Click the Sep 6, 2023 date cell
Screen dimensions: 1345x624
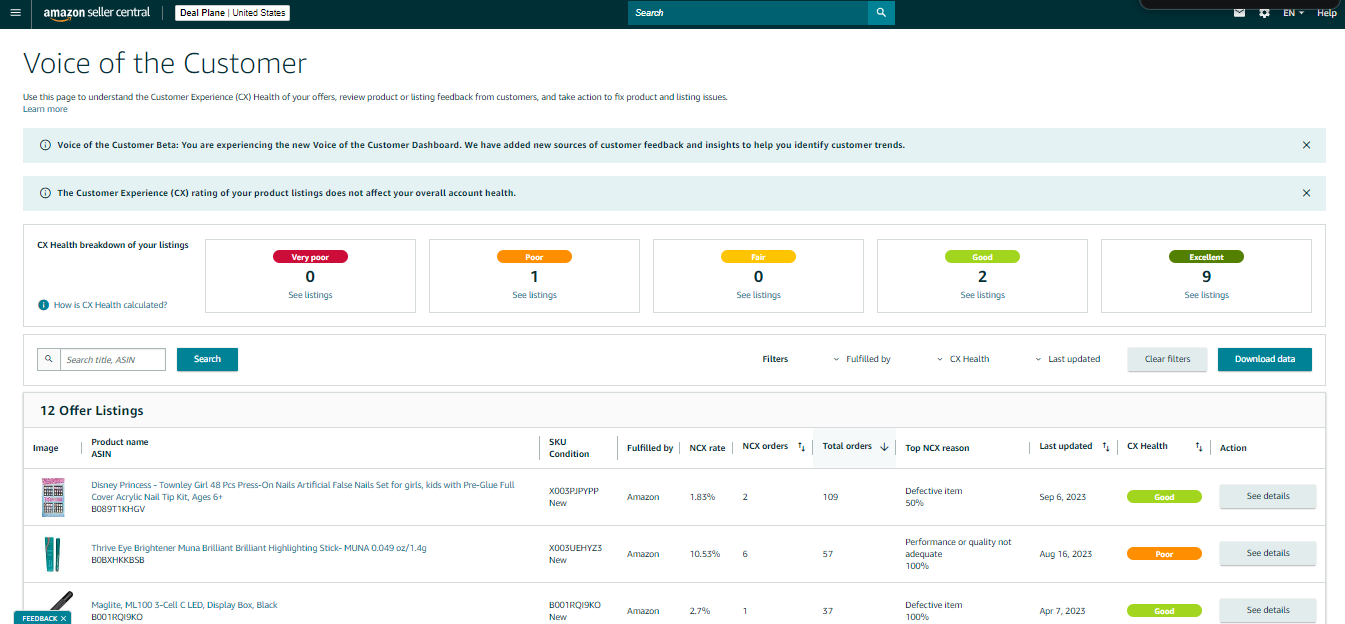pos(1062,497)
